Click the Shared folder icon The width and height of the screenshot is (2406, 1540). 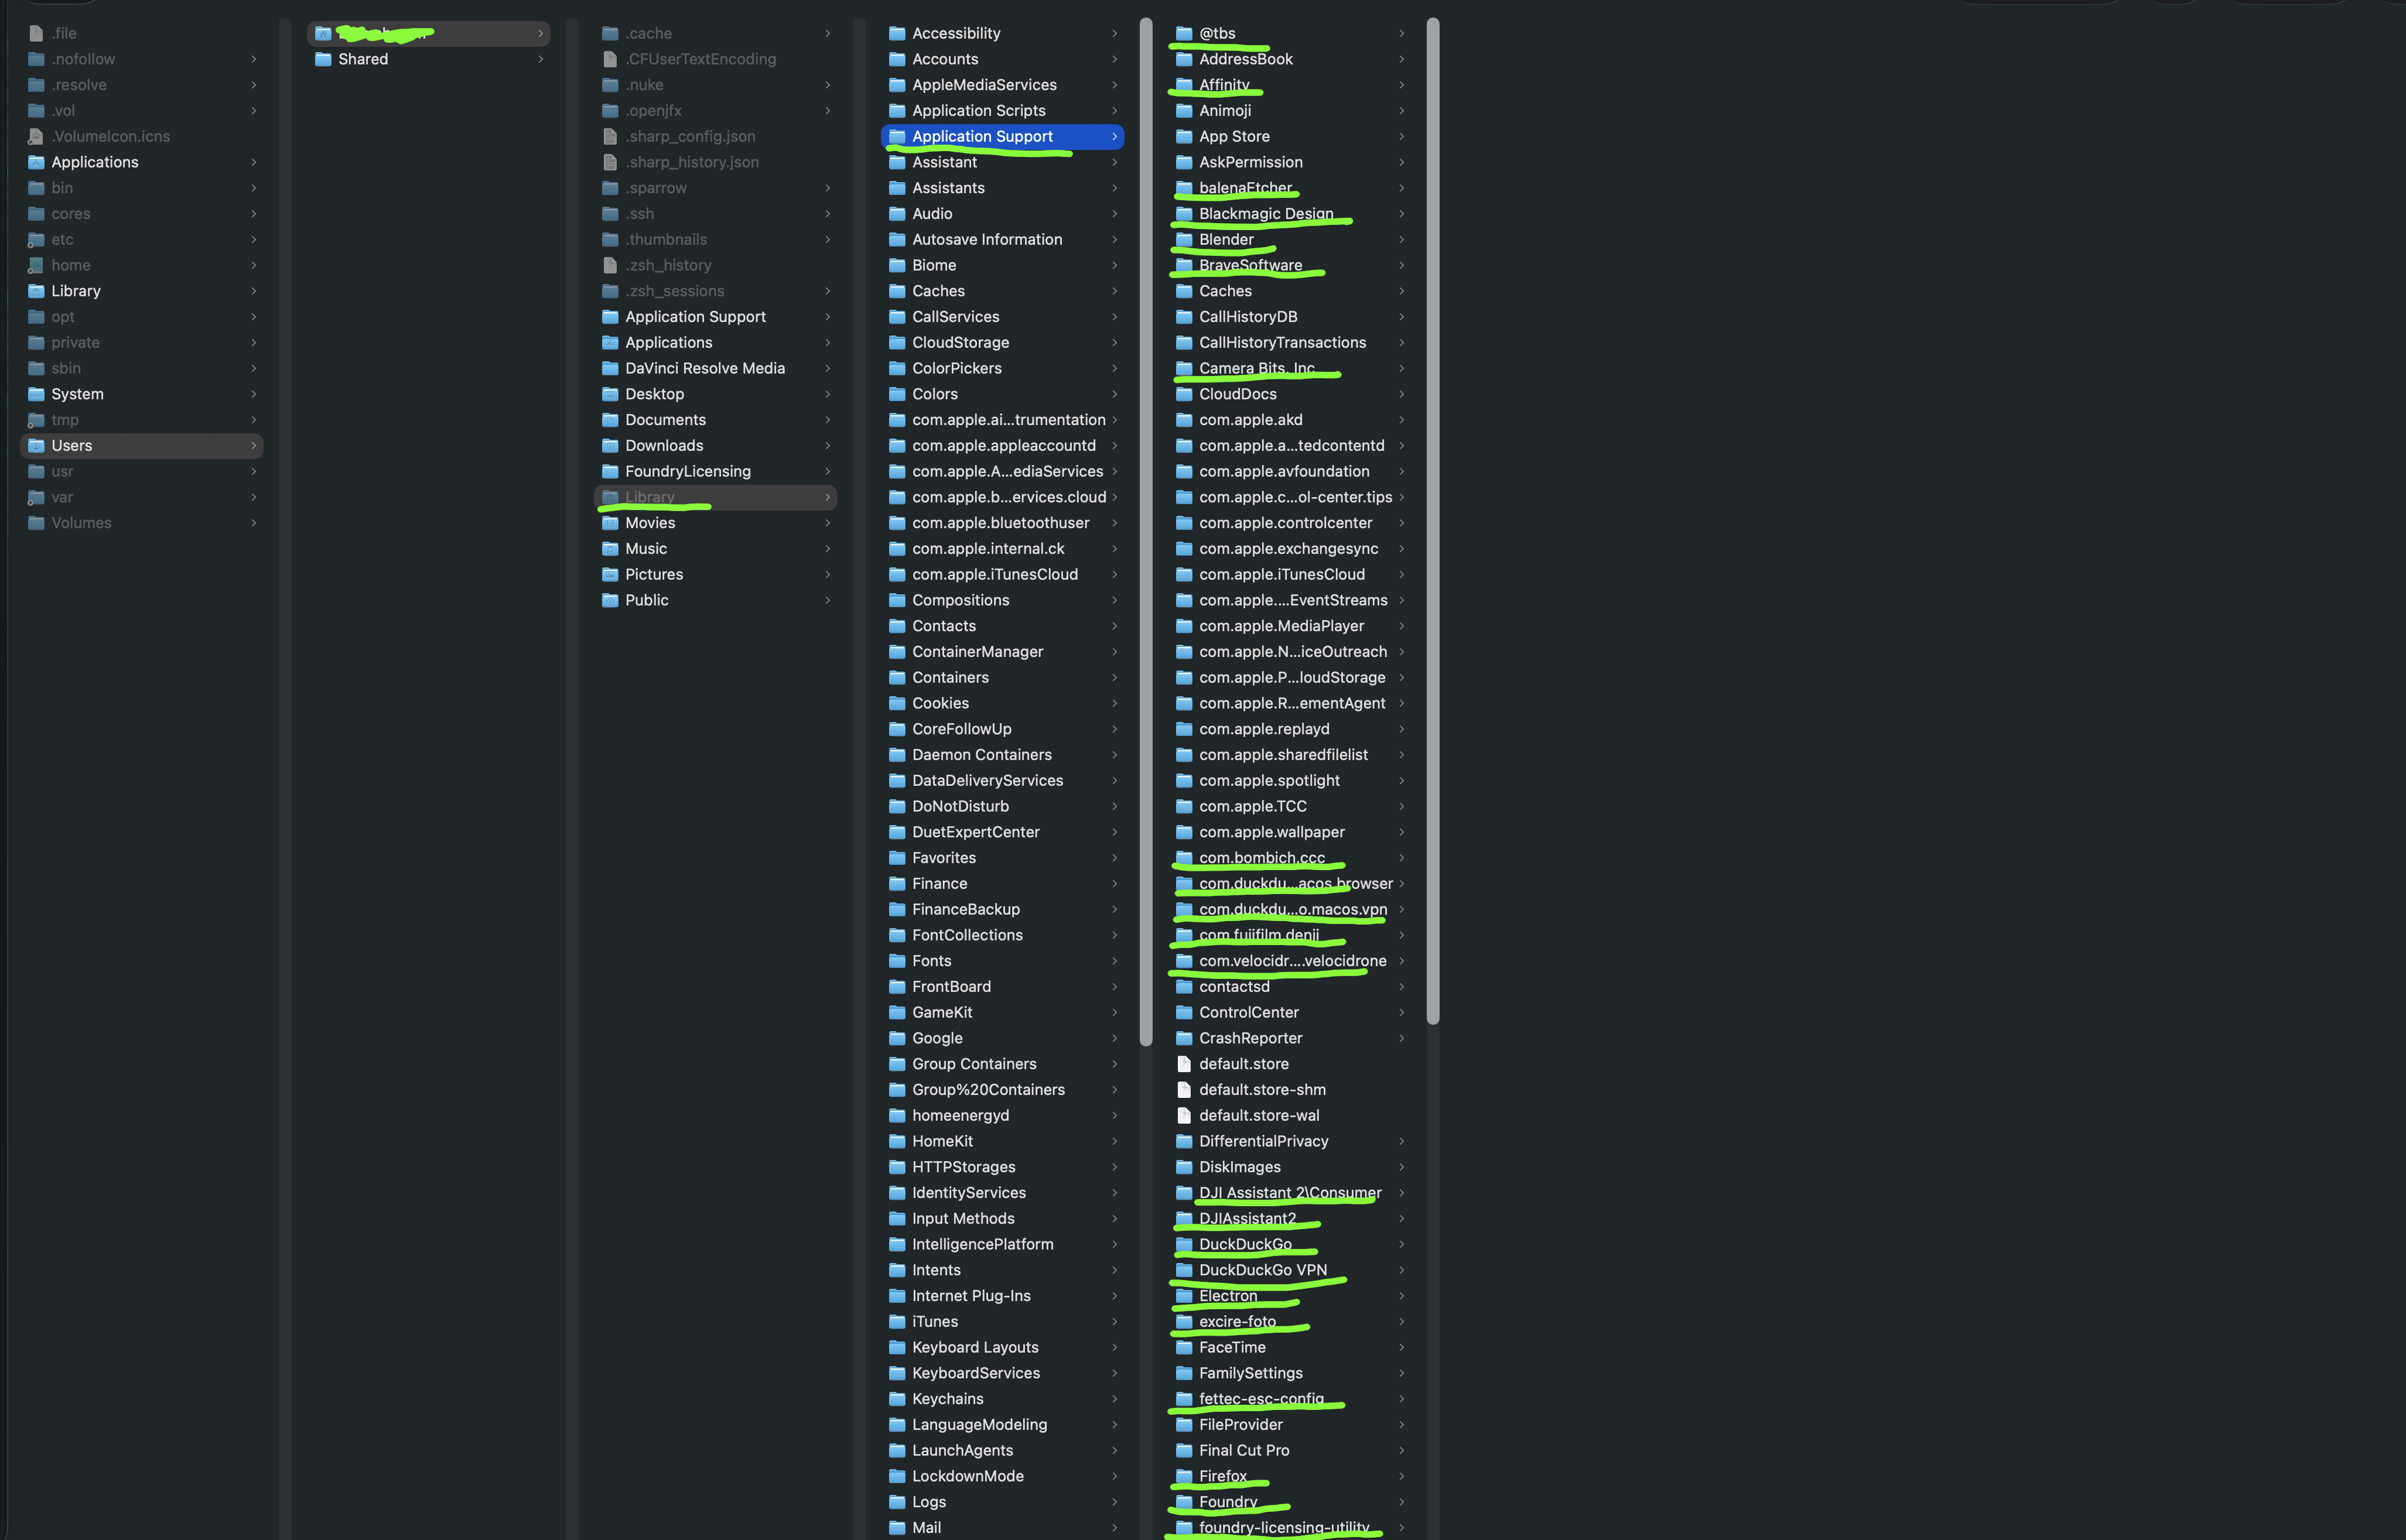323,59
